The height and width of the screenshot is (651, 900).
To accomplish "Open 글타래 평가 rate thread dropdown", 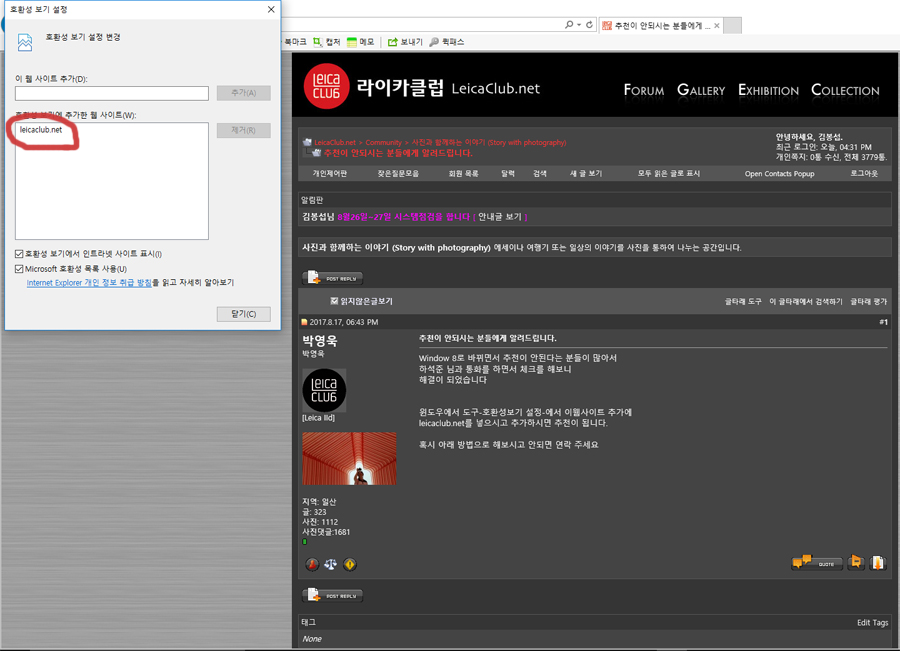I will click(868, 301).
